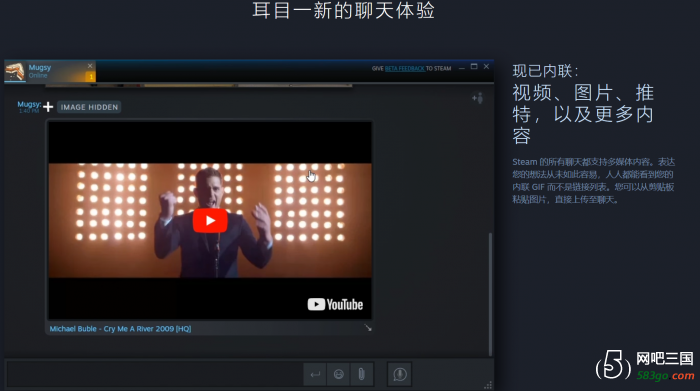Collapse the embedded video with corner arrow
700x391 pixels.
pyautogui.click(x=368, y=328)
